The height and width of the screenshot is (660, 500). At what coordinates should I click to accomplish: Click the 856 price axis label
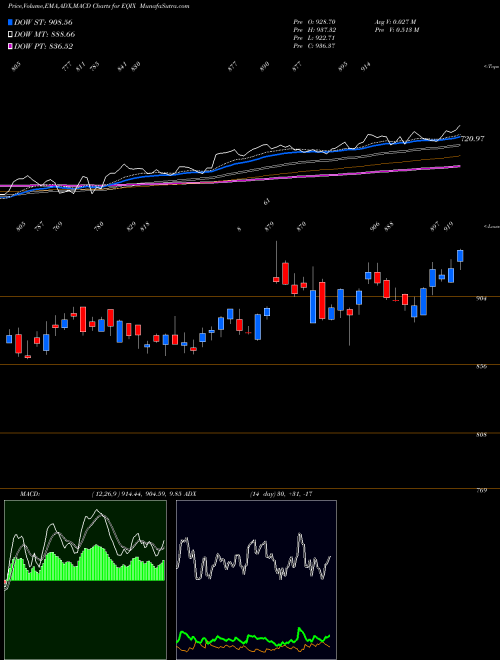coord(482,367)
